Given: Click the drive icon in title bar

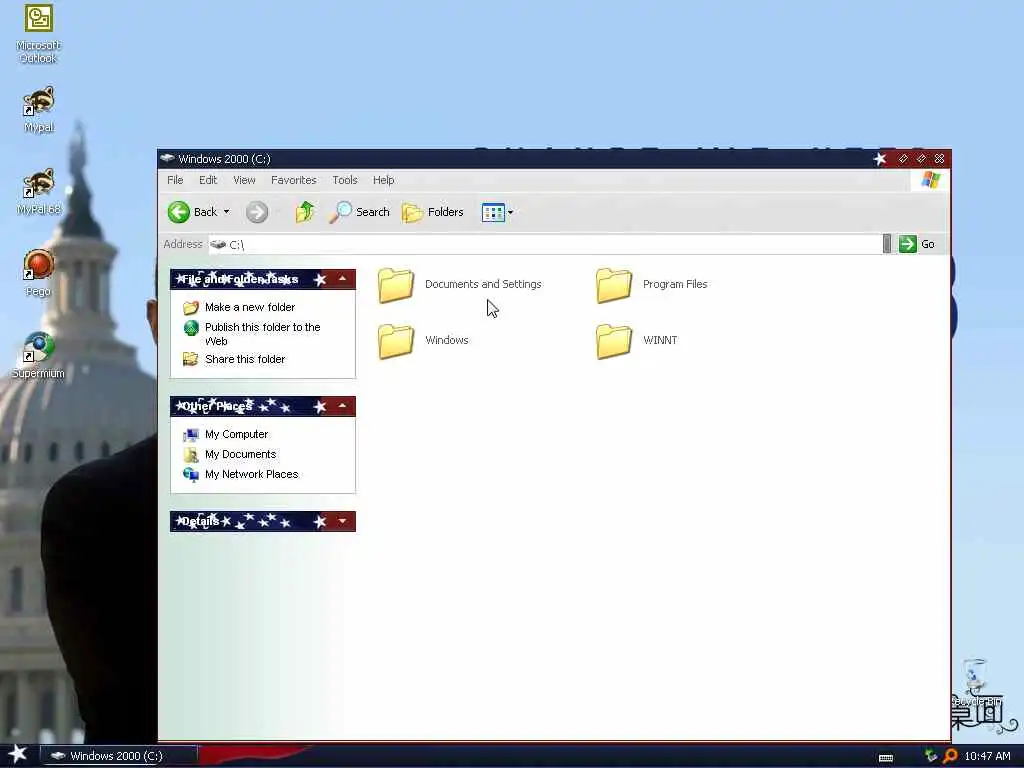Looking at the screenshot, I should 167,158.
